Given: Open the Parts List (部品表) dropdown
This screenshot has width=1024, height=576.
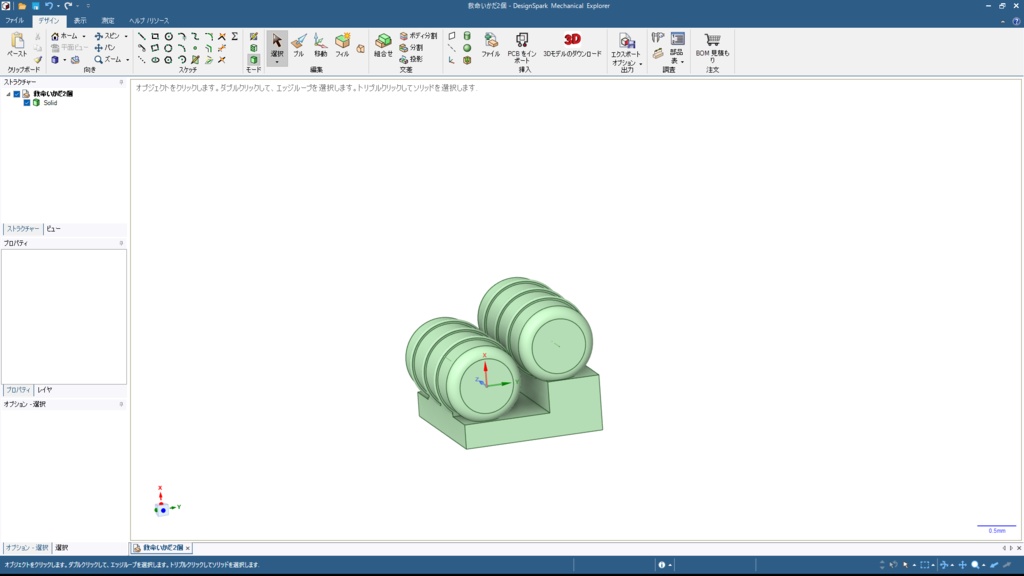Looking at the screenshot, I should click(x=682, y=61).
